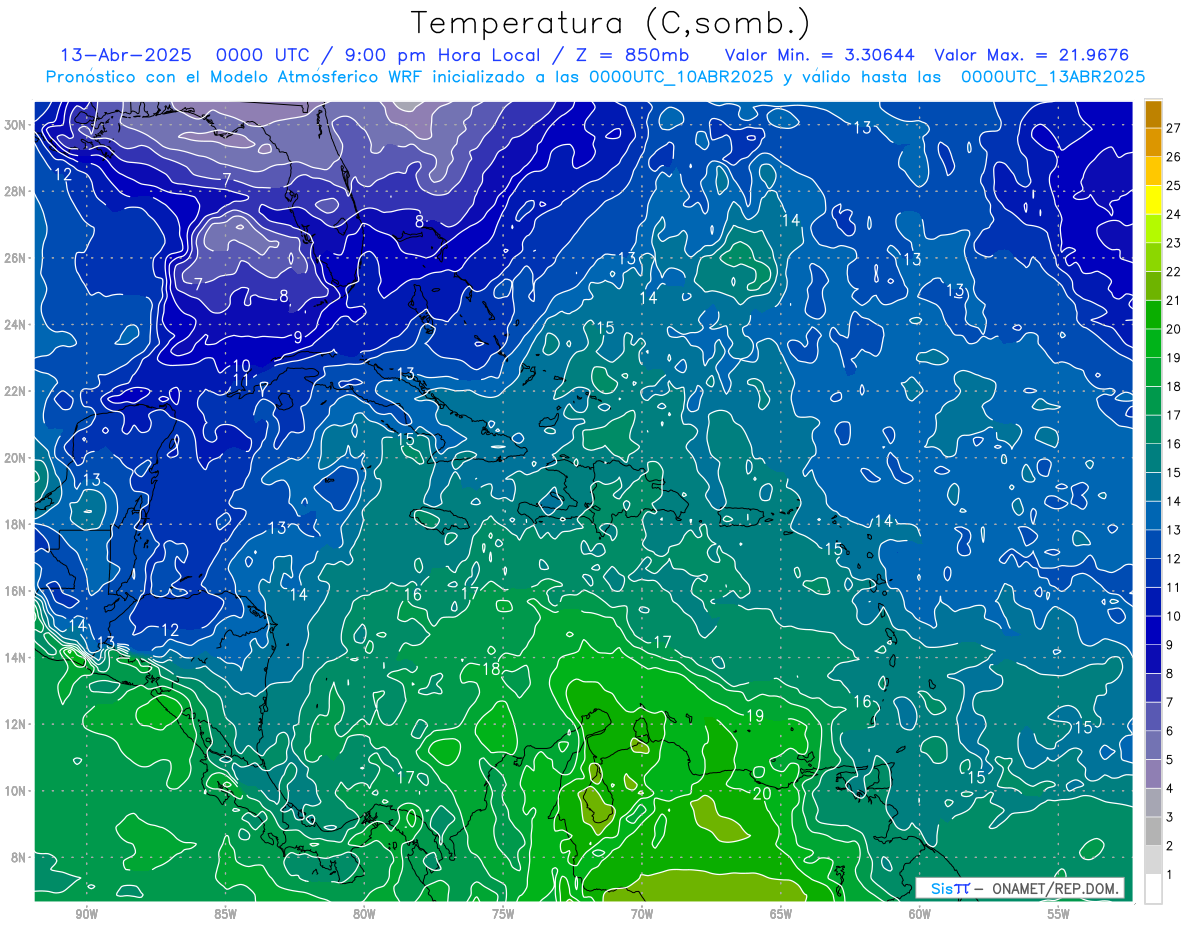
Task: Click the 22N latitude axis label
Action: (17, 391)
